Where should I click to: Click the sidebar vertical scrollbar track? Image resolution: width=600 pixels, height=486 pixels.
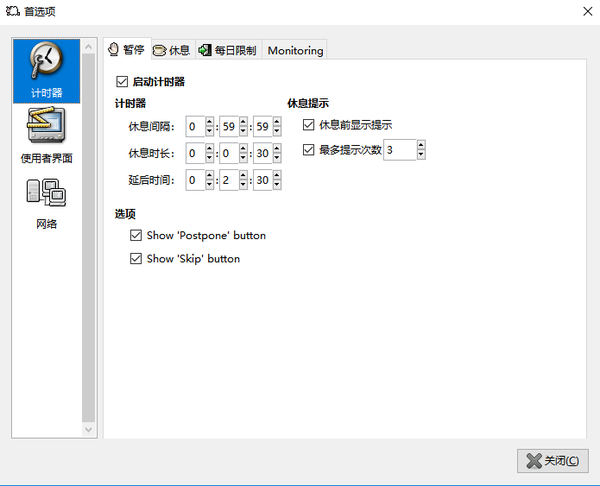(88, 238)
